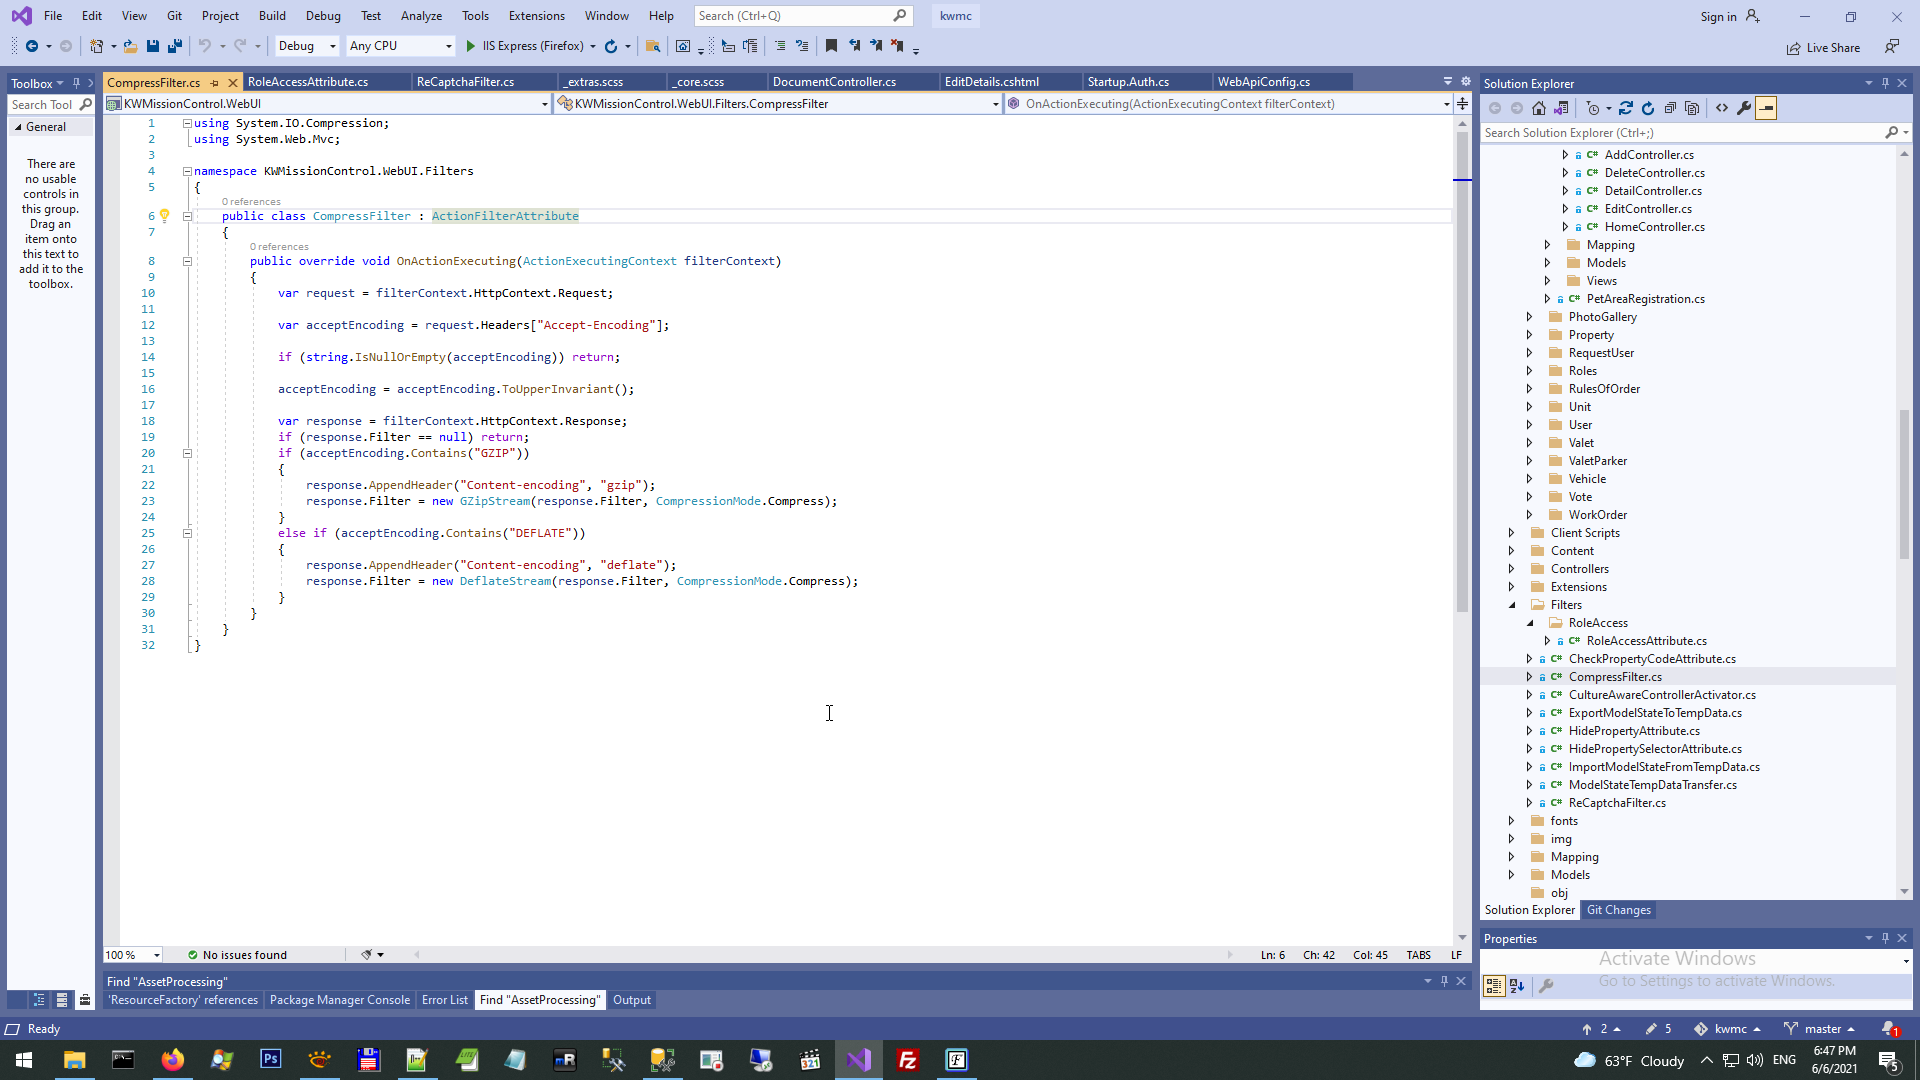1920x1080 pixels.
Task: Click the editor vertical scrollbar thumb
Action: click(x=1462, y=370)
